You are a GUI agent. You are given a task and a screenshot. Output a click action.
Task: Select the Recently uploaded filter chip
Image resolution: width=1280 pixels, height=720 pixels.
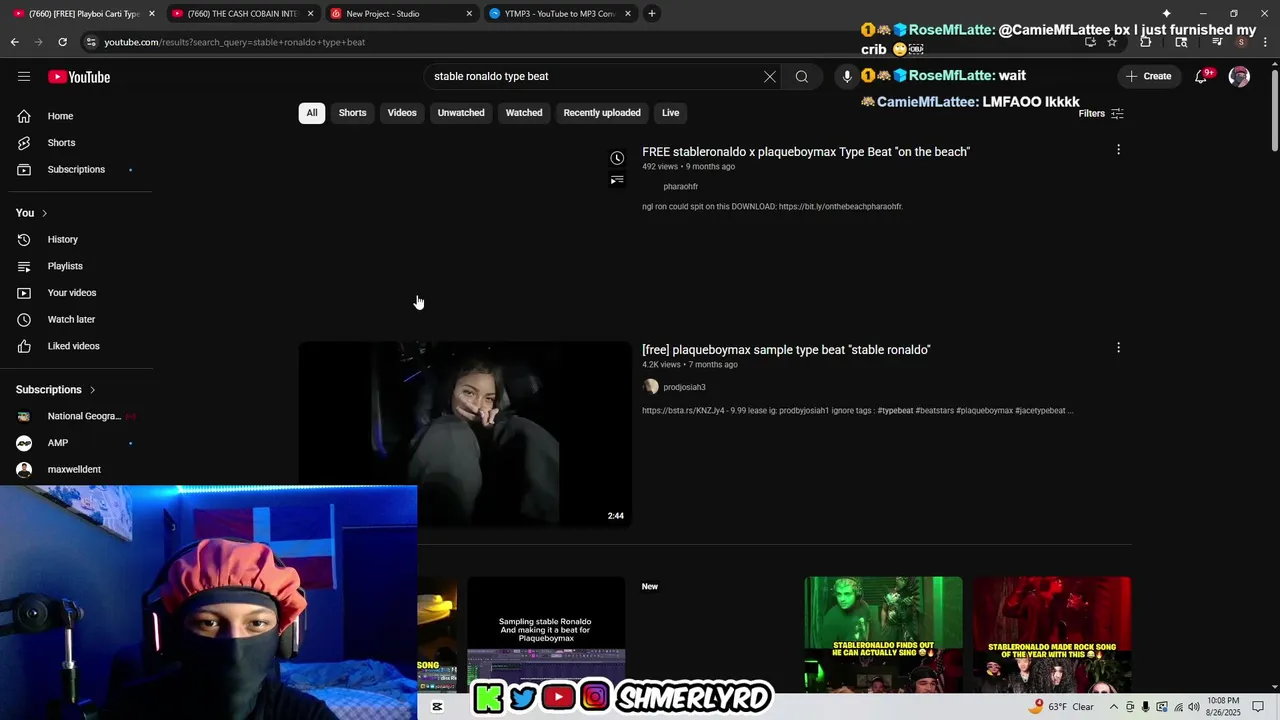click(602, 113)
